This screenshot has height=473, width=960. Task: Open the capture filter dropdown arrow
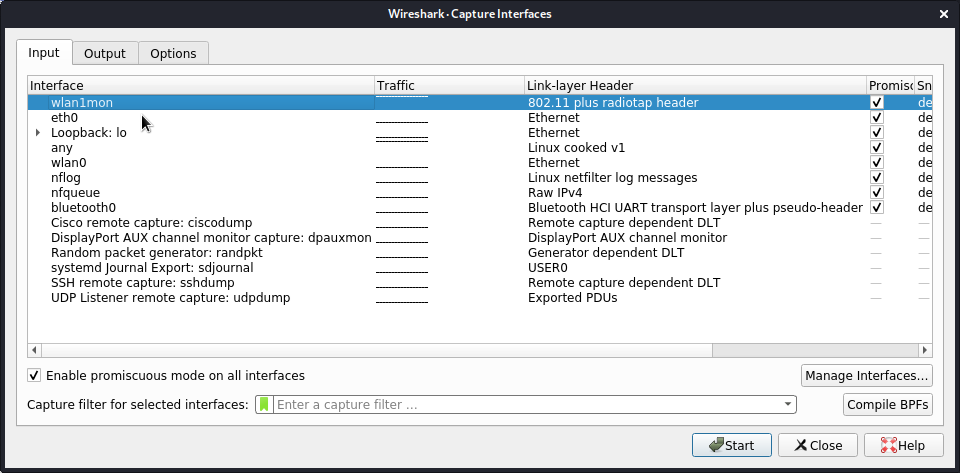(x=787, y=404)
